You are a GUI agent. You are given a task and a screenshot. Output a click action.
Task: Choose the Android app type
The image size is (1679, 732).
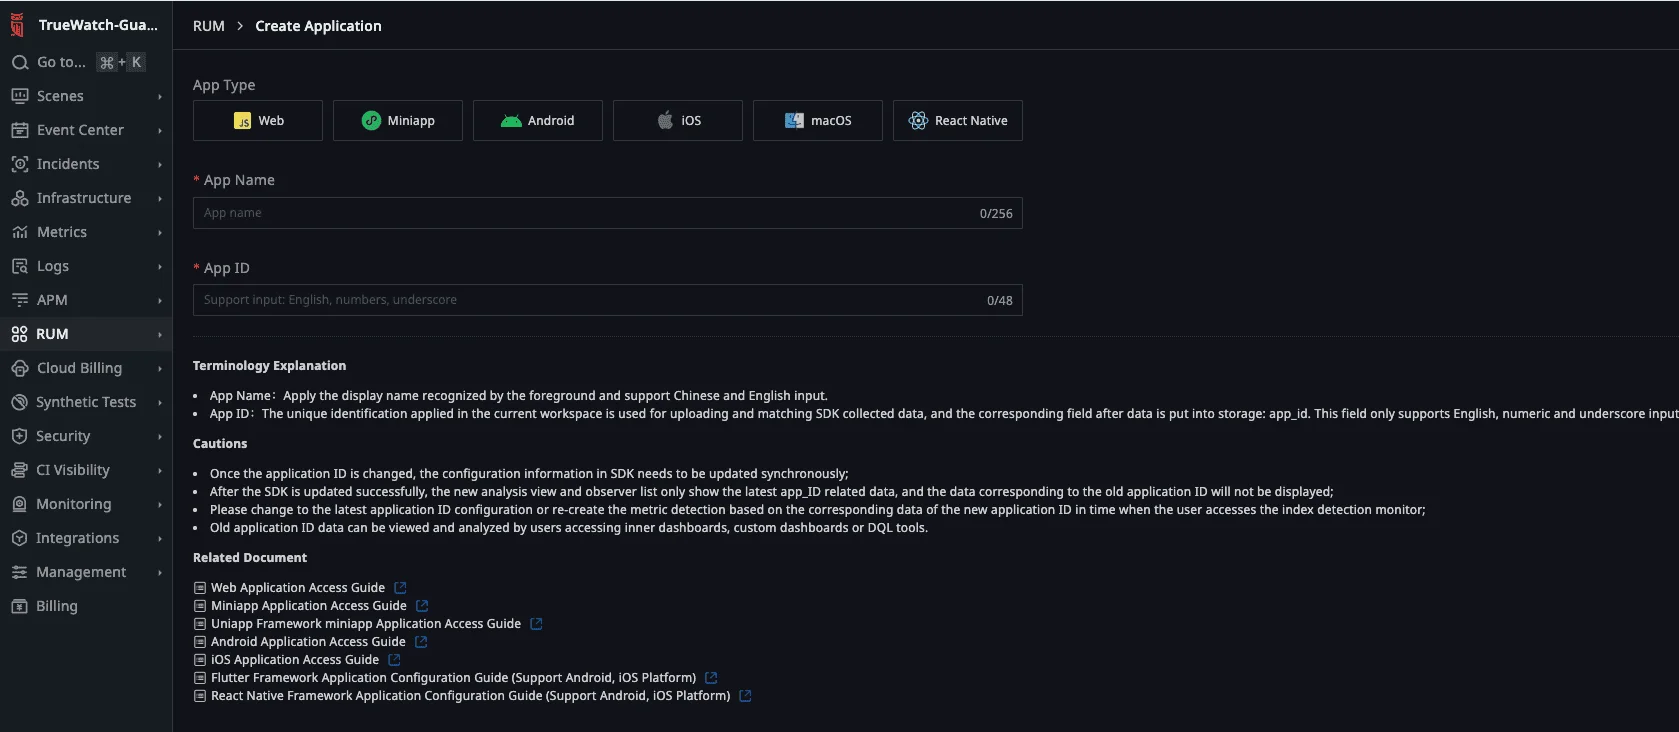tap(538, 121)
